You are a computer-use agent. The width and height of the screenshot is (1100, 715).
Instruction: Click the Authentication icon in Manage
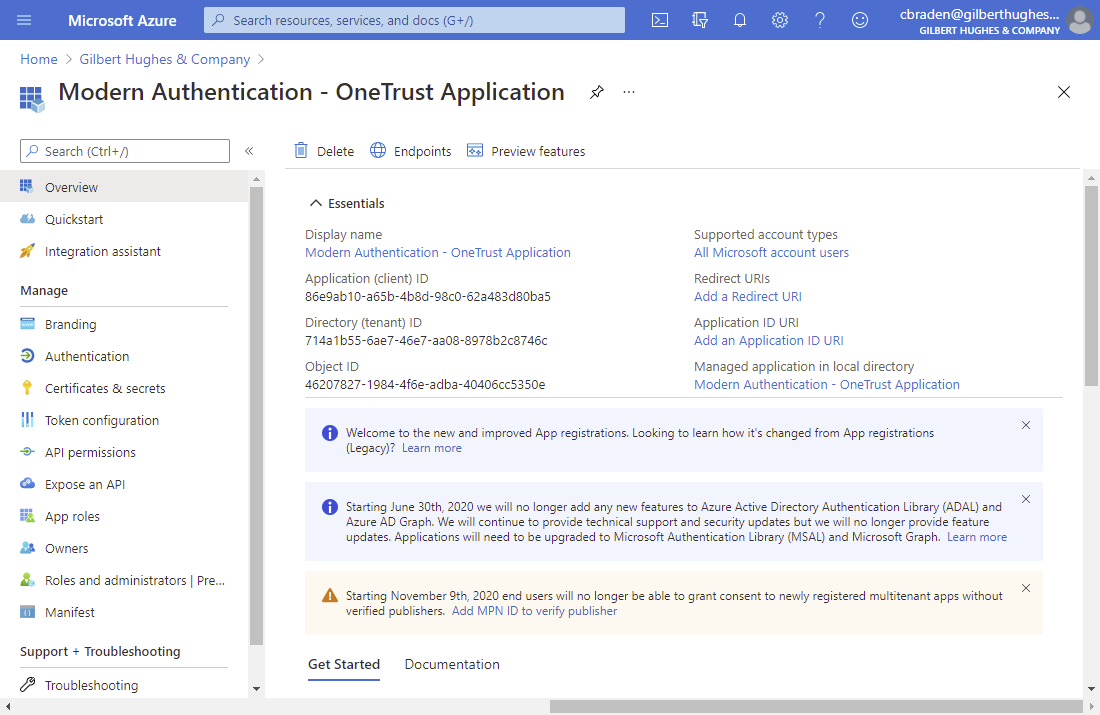(x=27, y=356)
